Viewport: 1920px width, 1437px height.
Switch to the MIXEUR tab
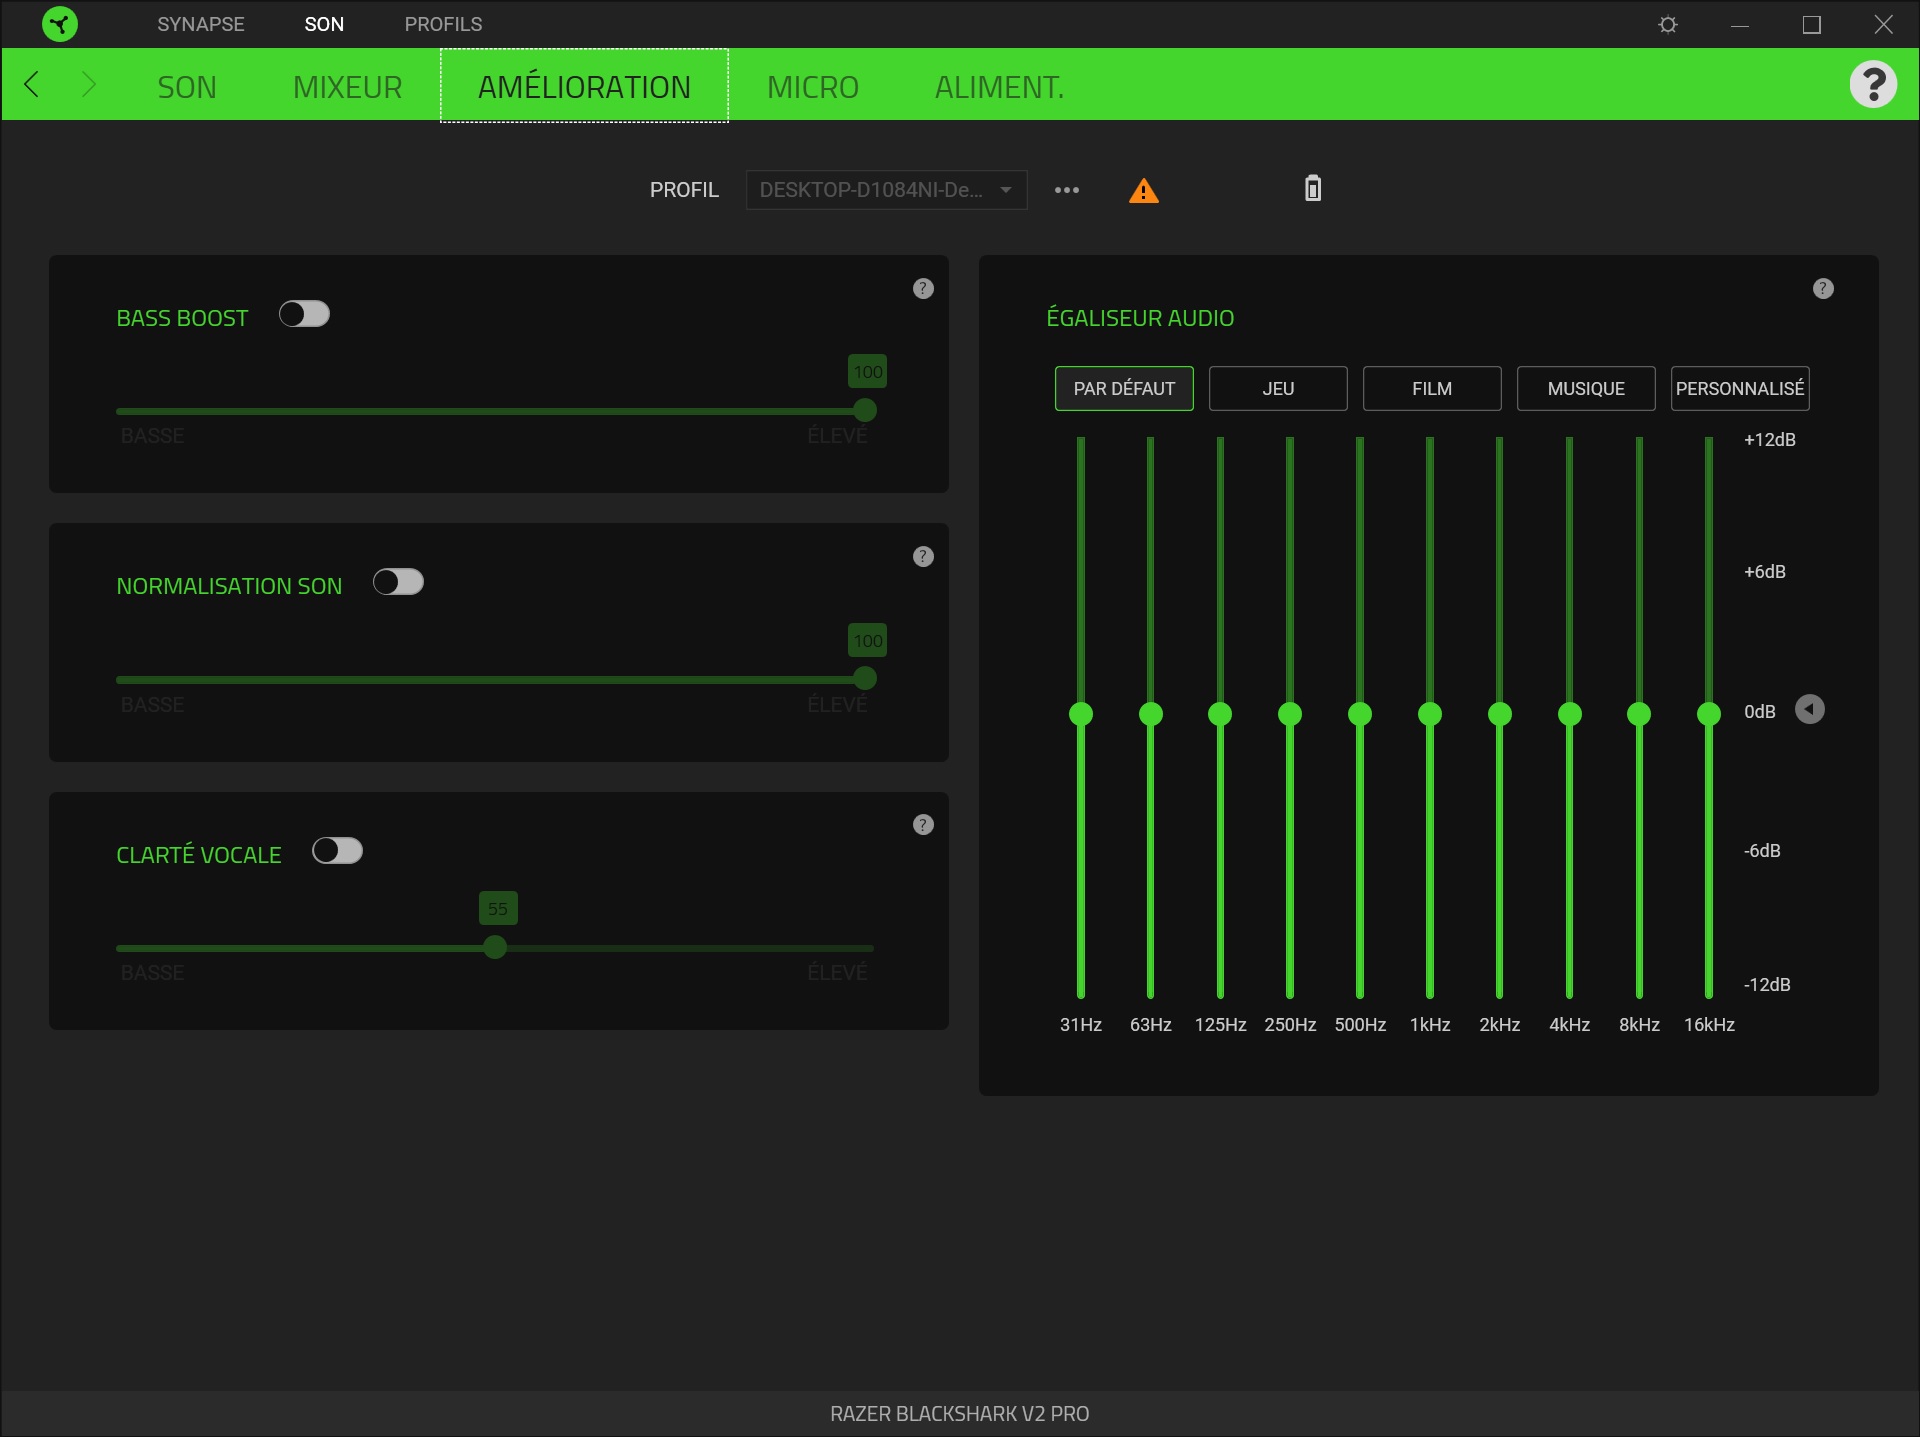coord(347,87)
